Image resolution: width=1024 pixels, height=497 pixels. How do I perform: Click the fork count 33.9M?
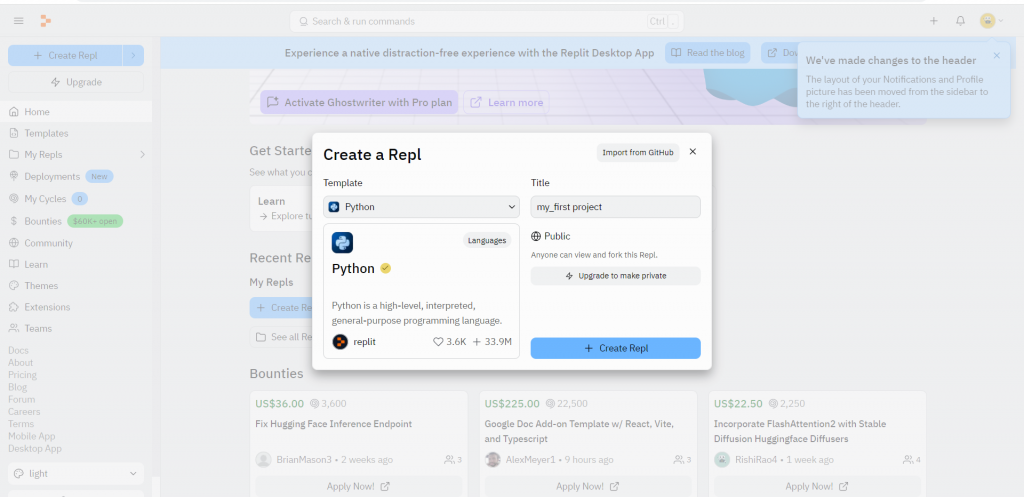pyautogui.click(x=492, y=342)
